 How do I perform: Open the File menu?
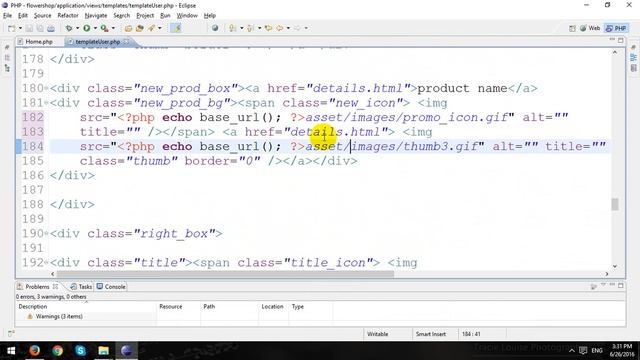click(x=7, y=16)
